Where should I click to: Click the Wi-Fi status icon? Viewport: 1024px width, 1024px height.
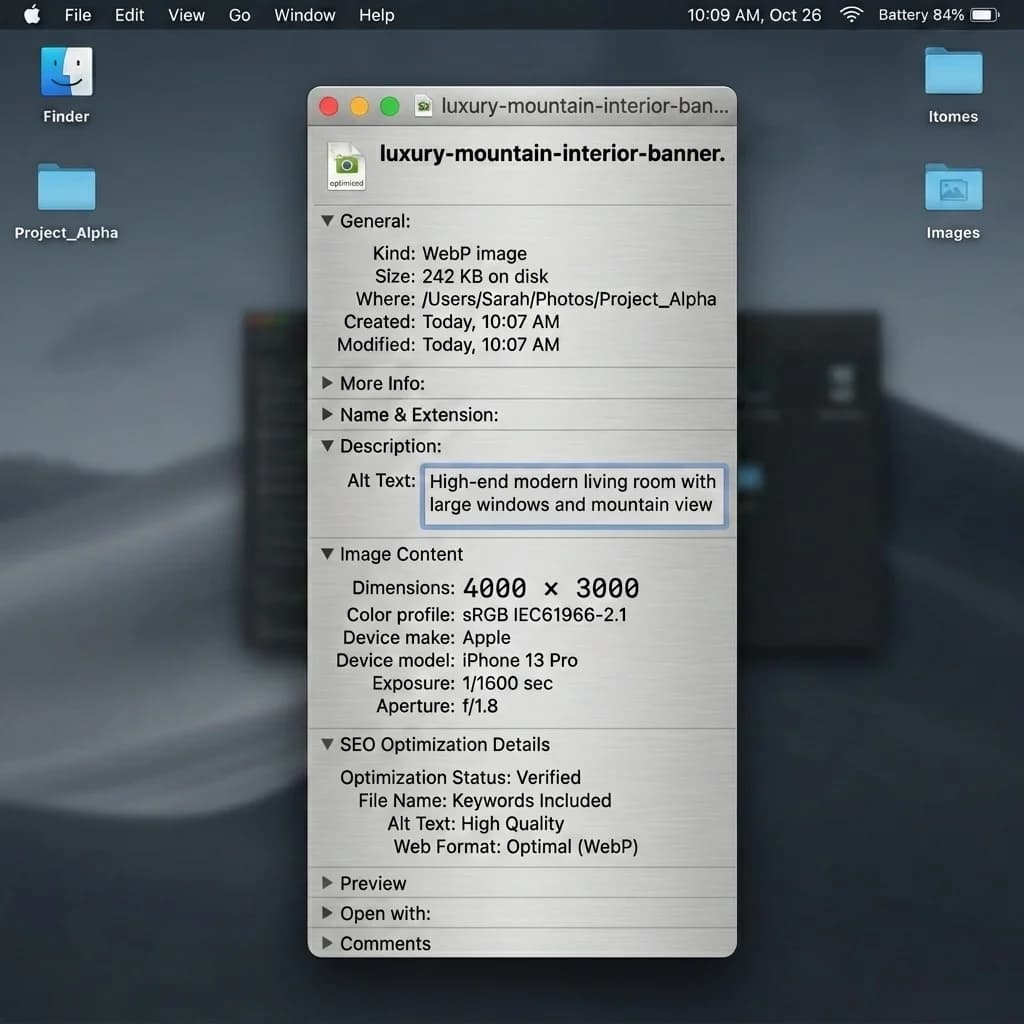(851, 14)
